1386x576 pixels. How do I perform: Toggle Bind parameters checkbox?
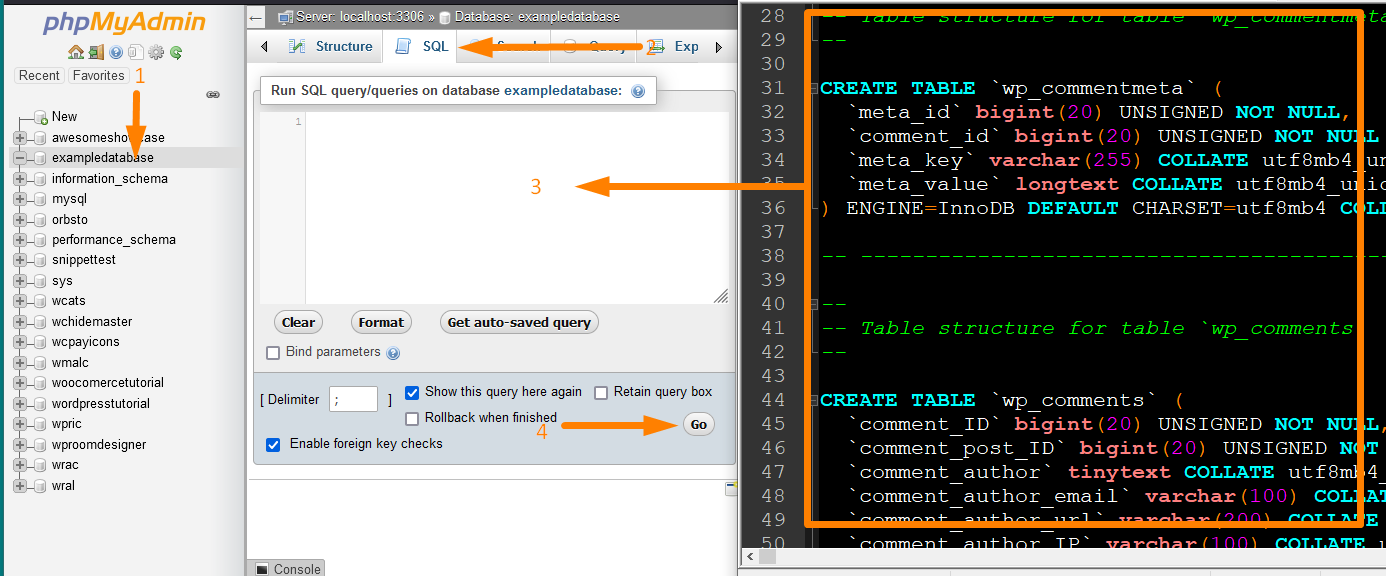(x=273, y=353)
